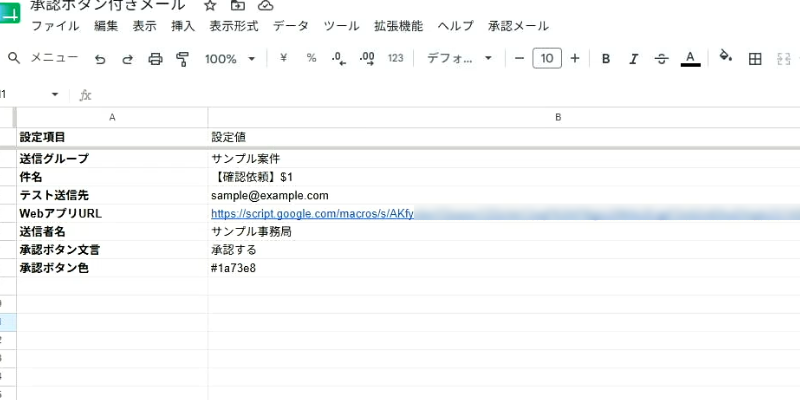Open more number formats 123
The height and width of the screenshot is (400, 800).
(395, 58)
